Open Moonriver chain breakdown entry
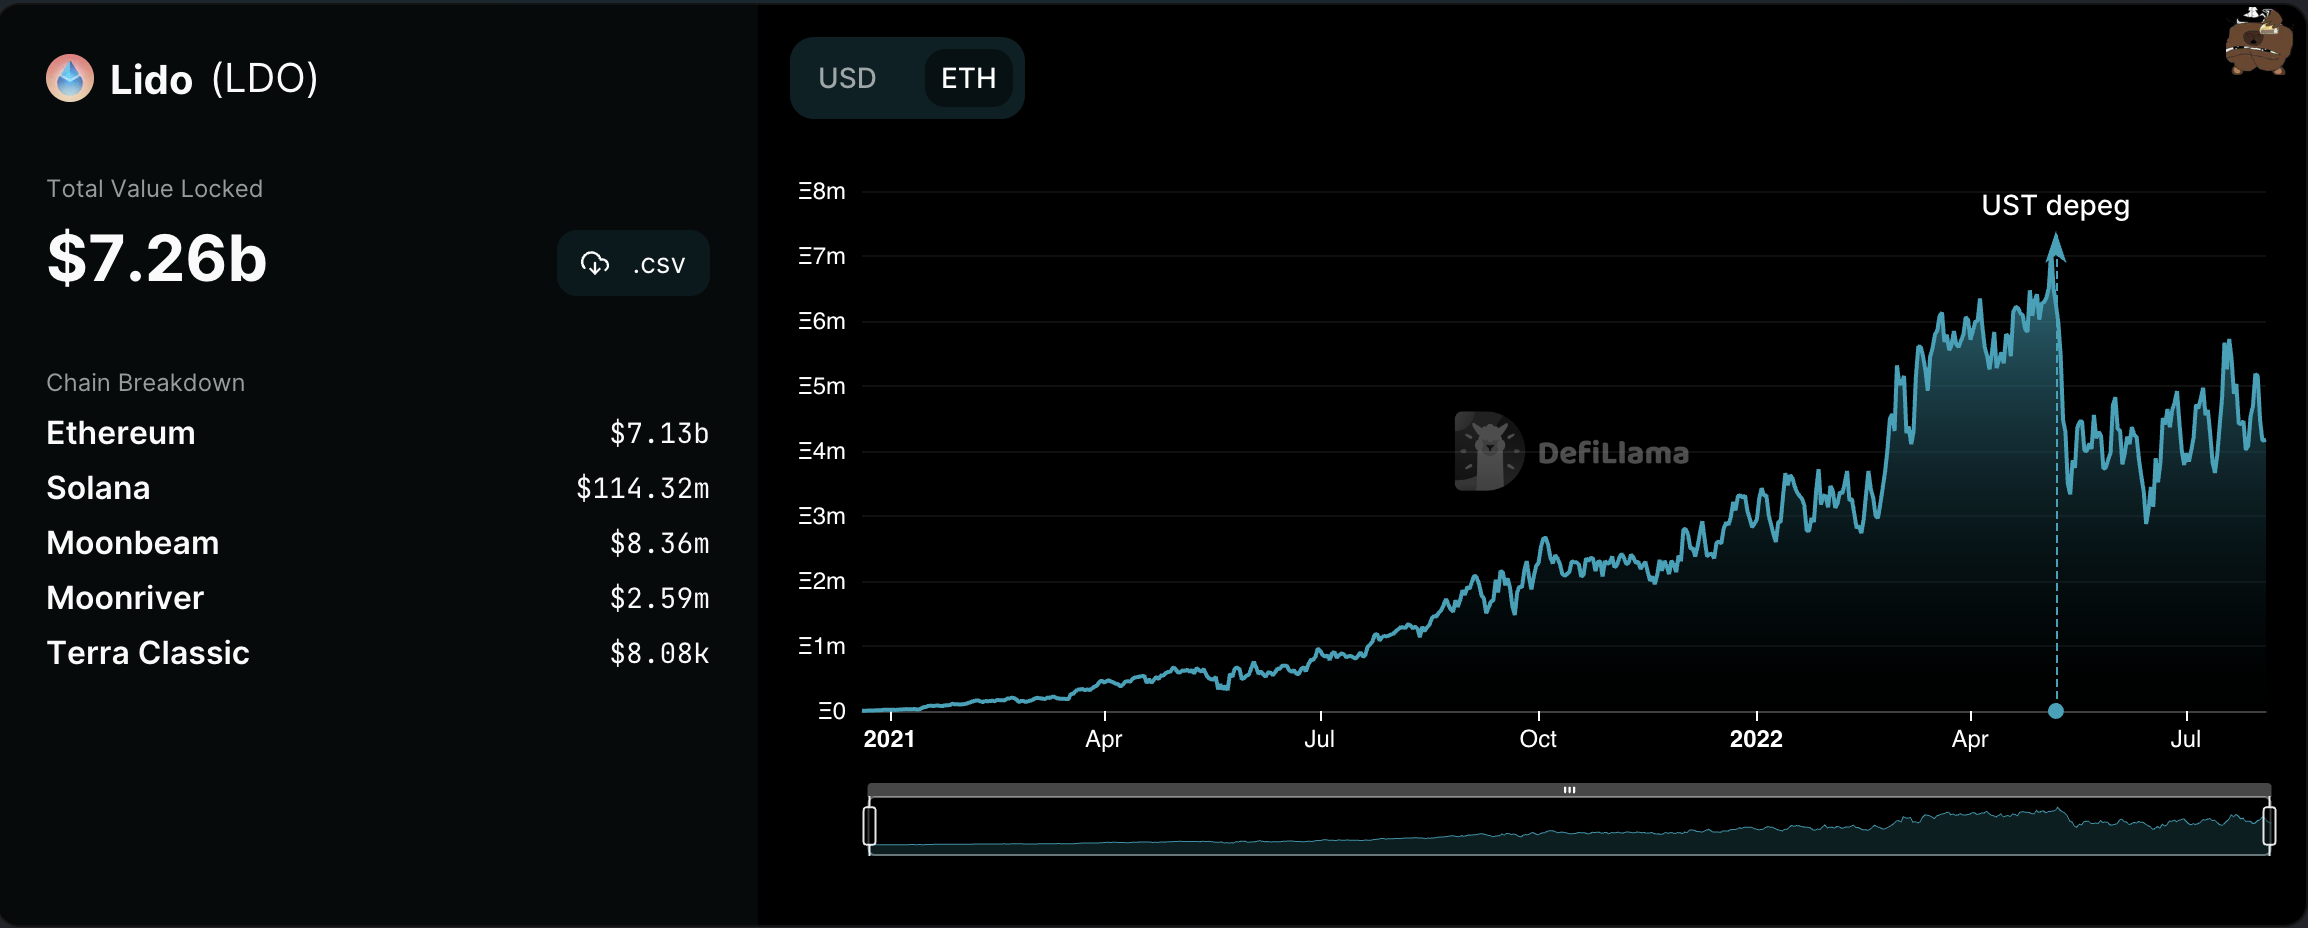Image resolution: width=2308 pixels, height=928 pixels. (125, 598)
